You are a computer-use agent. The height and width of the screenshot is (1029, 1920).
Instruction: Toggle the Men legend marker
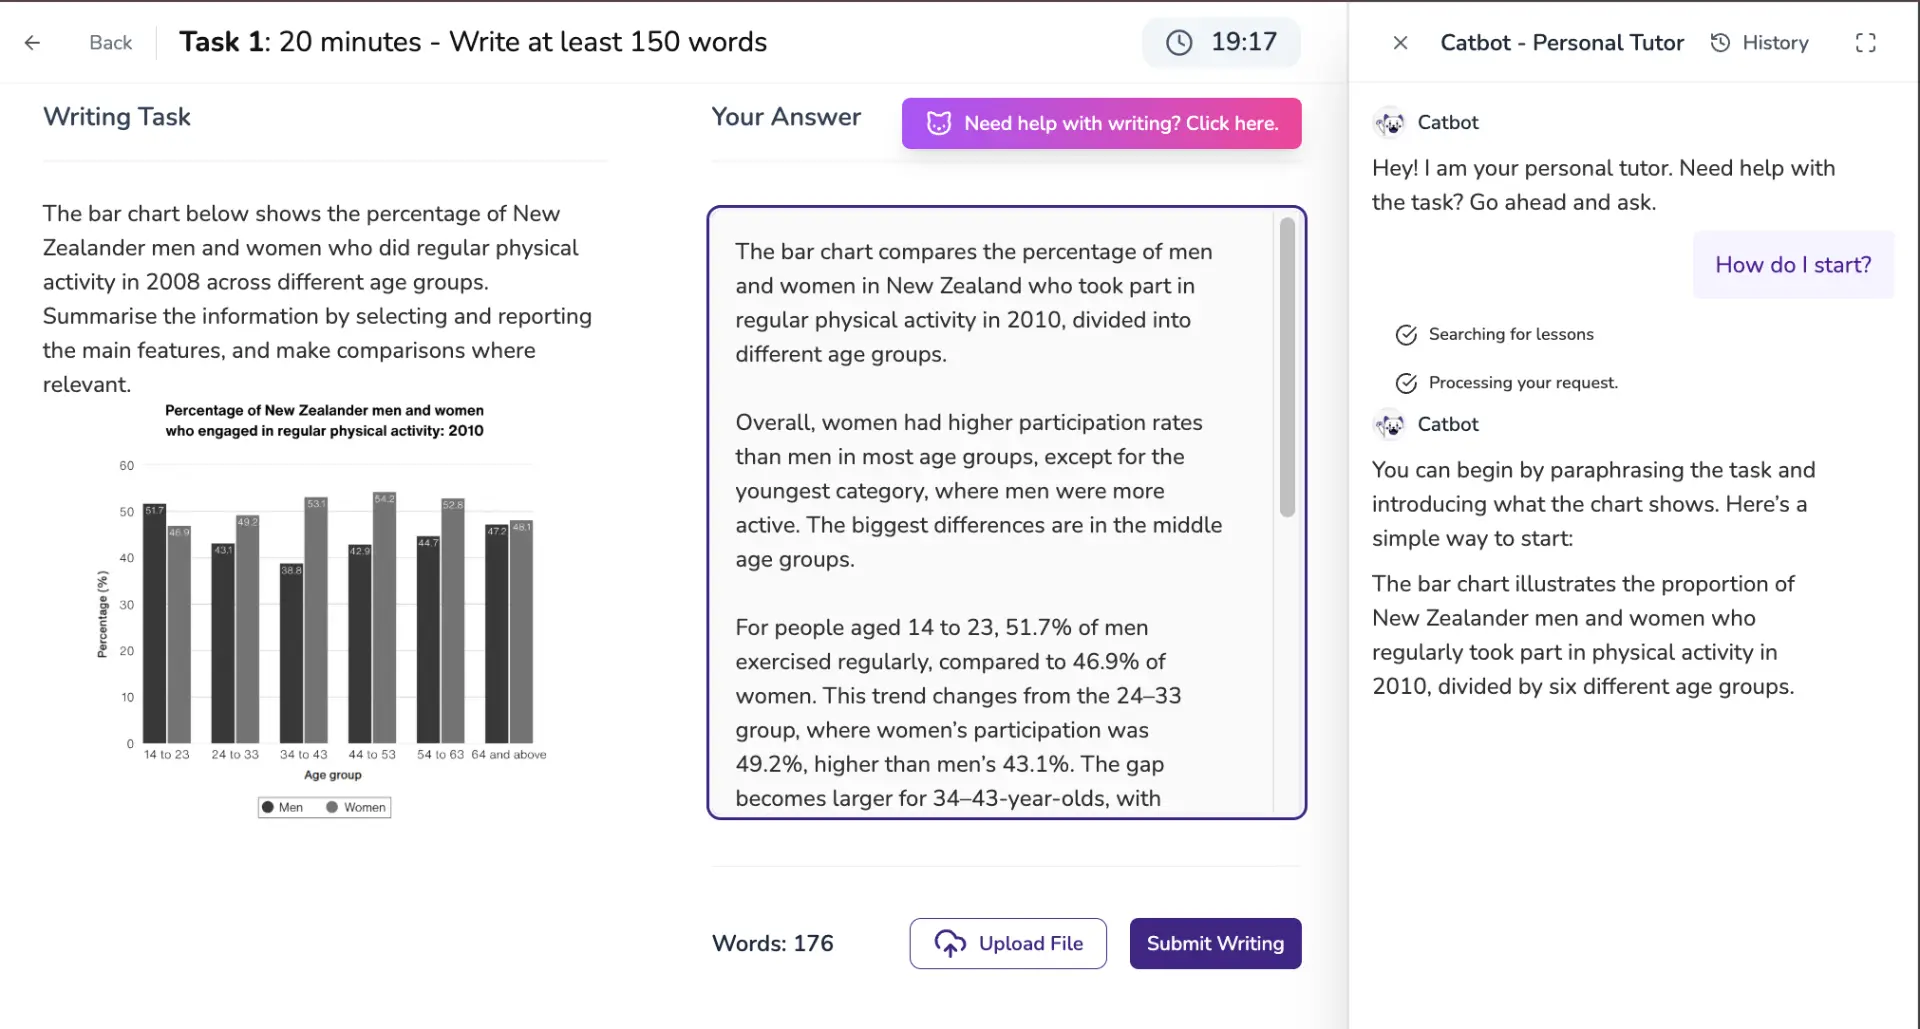(267, 807)
